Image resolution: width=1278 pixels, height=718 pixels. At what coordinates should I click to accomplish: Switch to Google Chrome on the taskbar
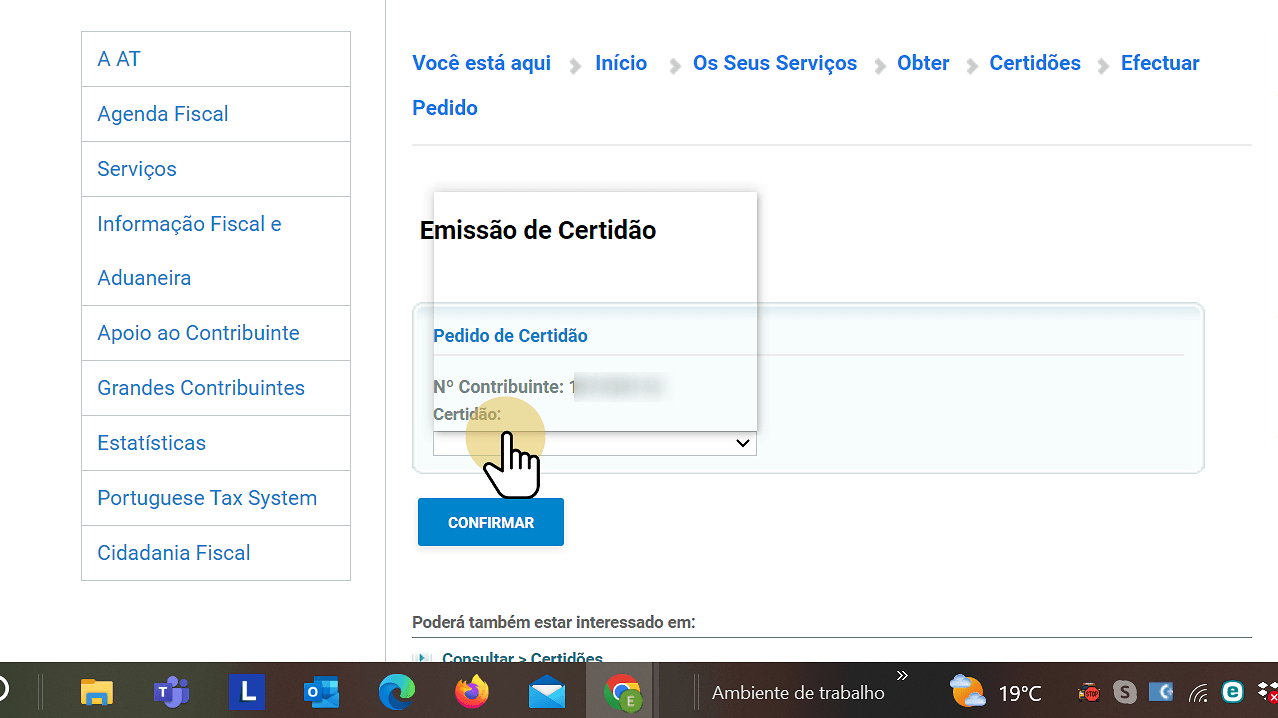point(621,692)
